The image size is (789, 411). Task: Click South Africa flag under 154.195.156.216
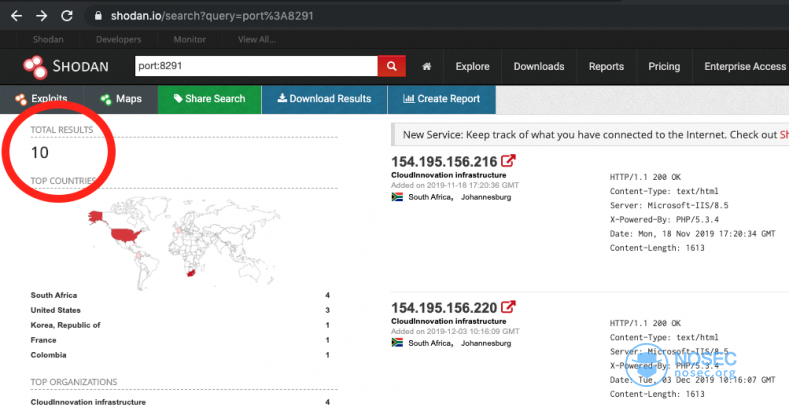click(x=397, y=197)
